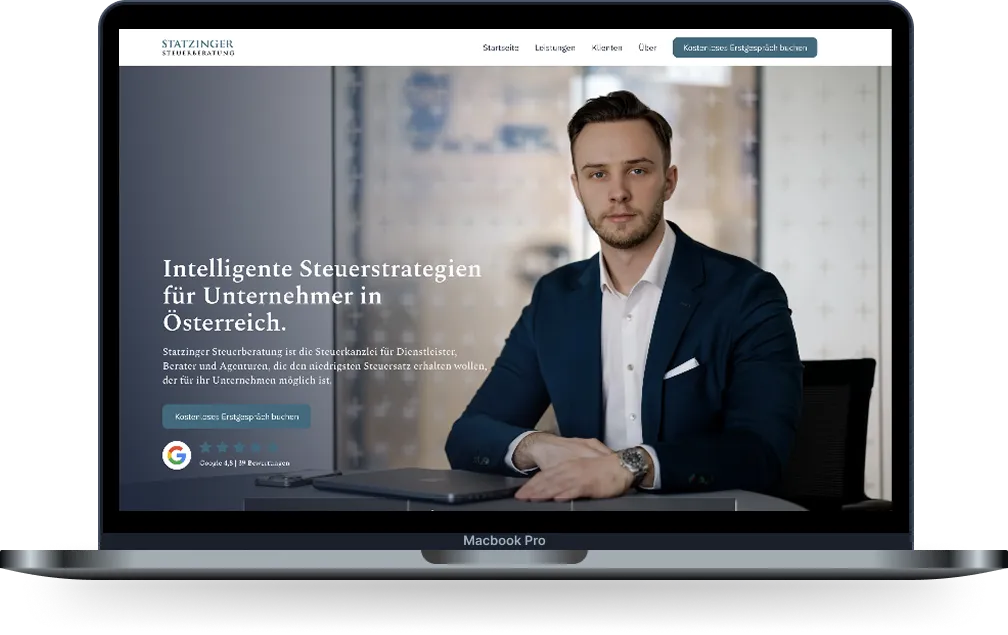Click the second rating star
The image size is (1008, 635).
coord(222,447)
